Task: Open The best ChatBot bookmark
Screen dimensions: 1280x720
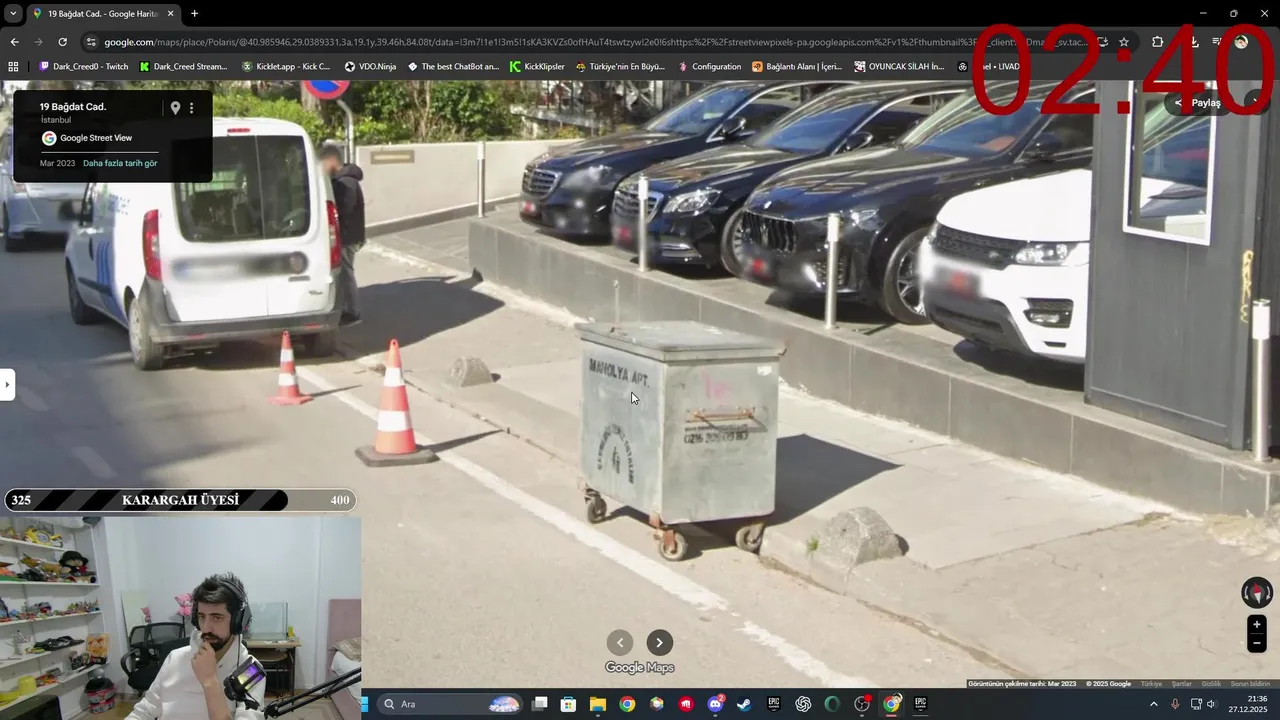Action: 453,66
